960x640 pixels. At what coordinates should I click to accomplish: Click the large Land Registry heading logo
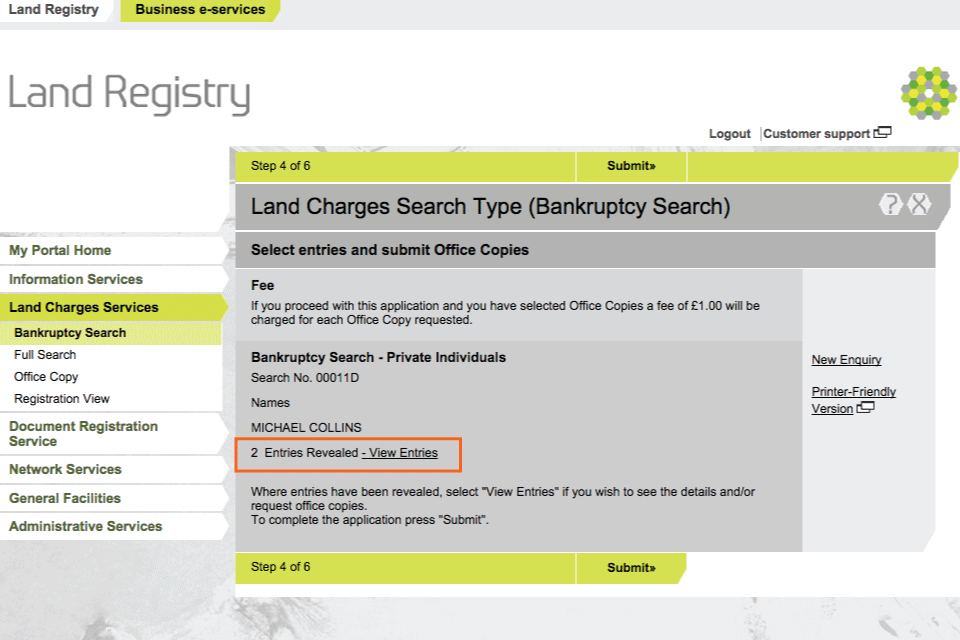[x=129, y=94]
